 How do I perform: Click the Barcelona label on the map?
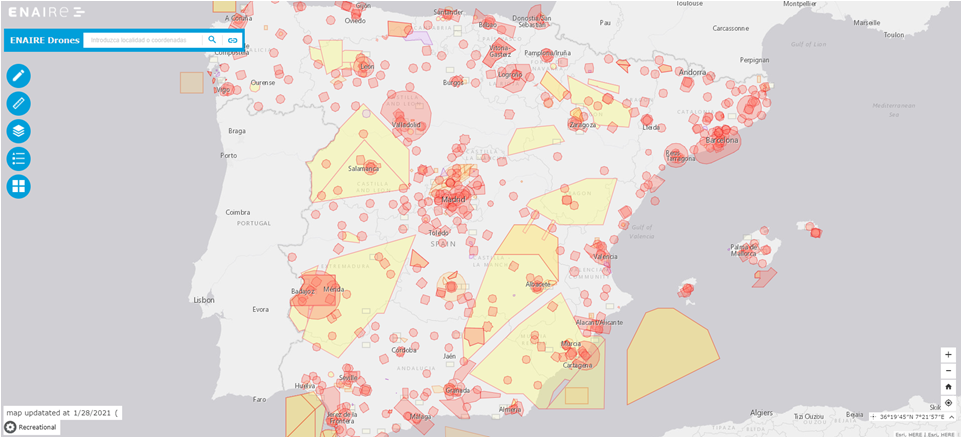click(722, 140)
